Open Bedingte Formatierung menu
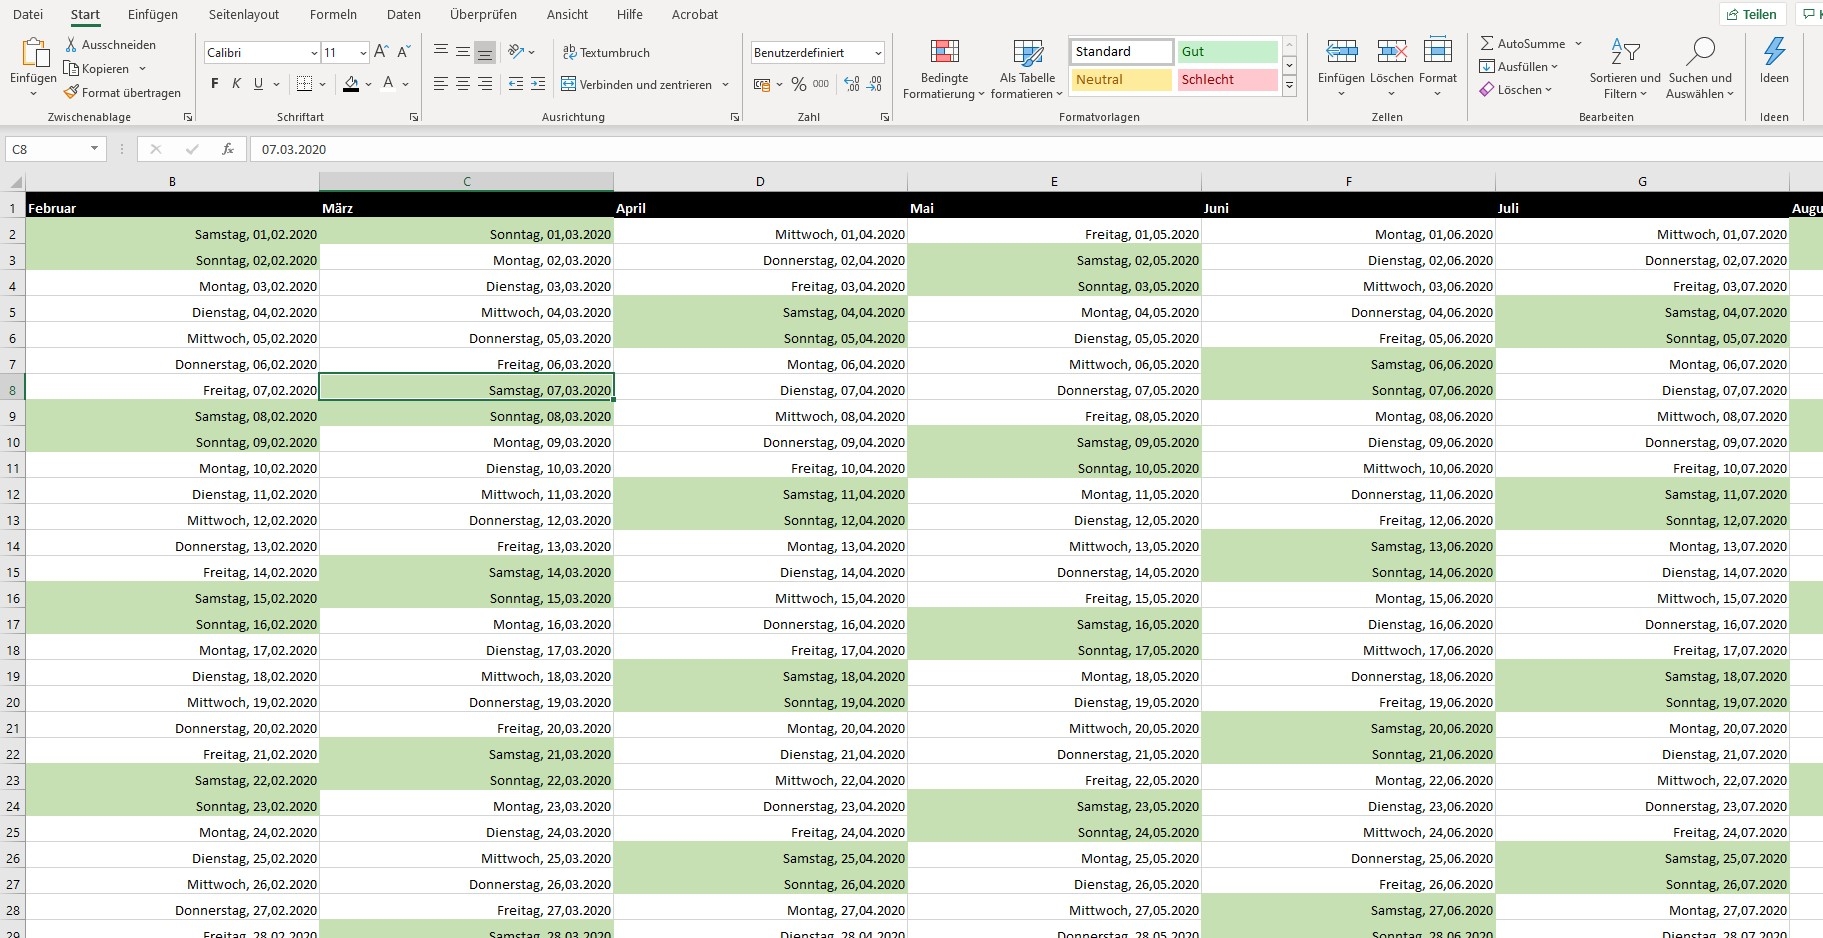This screenshot has height=938, width=1823. click(944, 69)
